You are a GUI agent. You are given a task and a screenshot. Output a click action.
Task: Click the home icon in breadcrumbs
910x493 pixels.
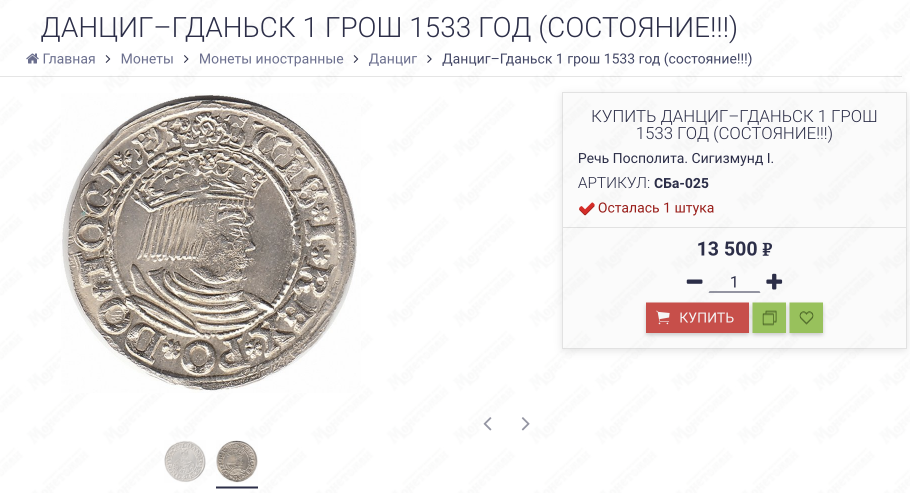pos(32,59)
